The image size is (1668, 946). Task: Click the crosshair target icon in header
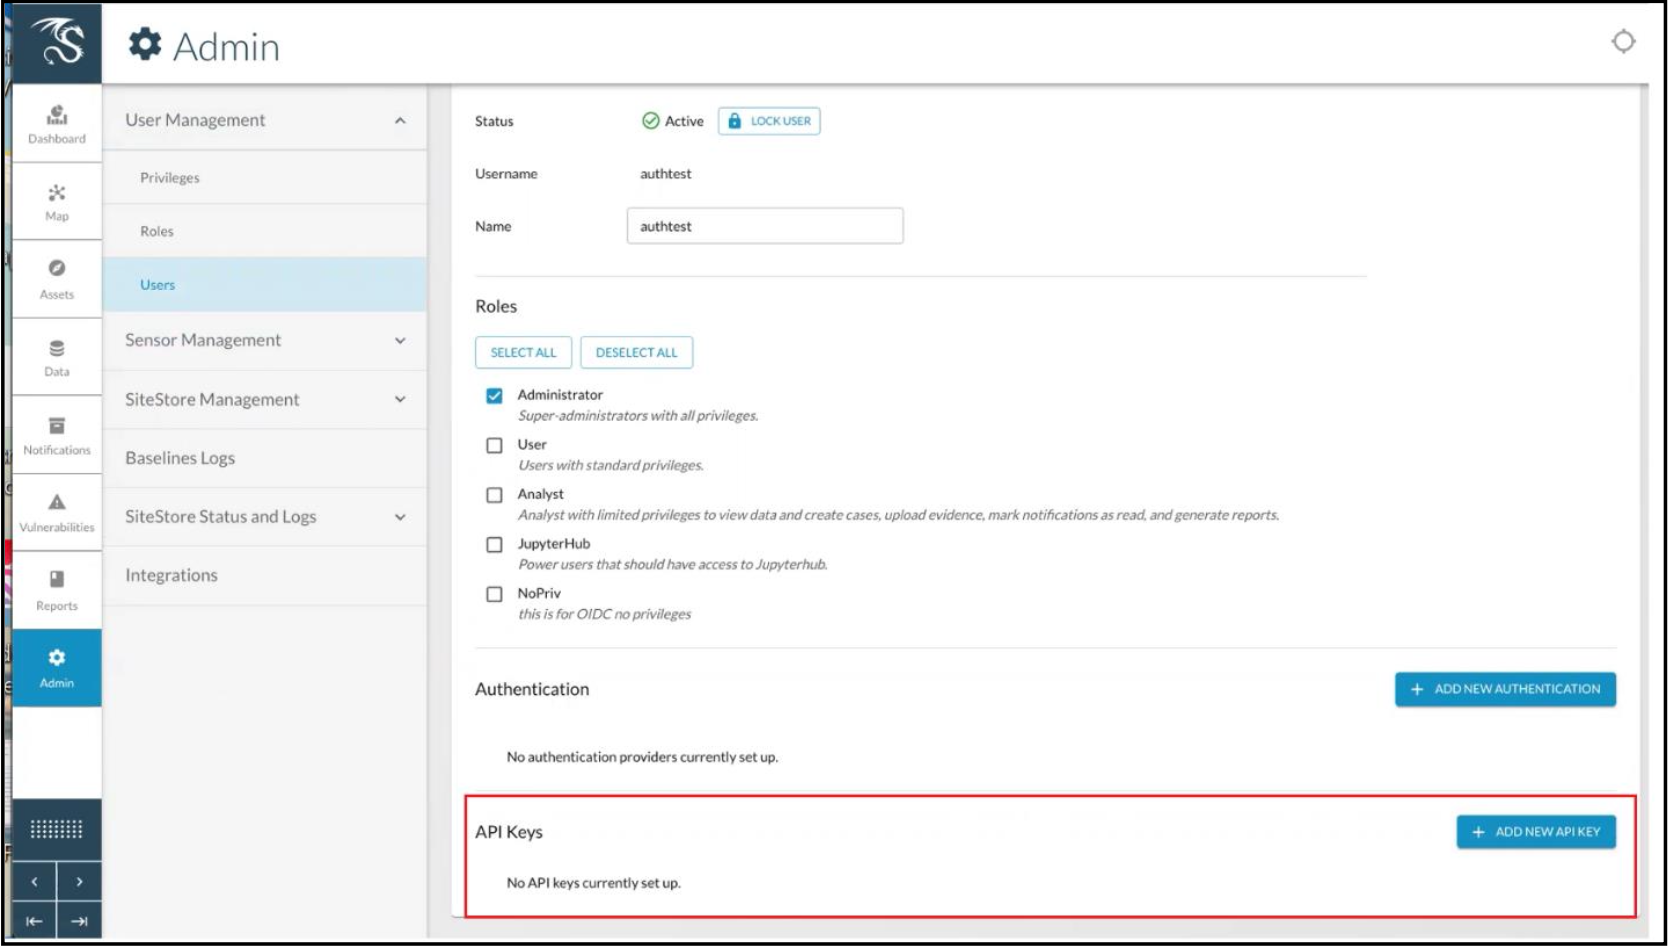tap(1622, 41)
